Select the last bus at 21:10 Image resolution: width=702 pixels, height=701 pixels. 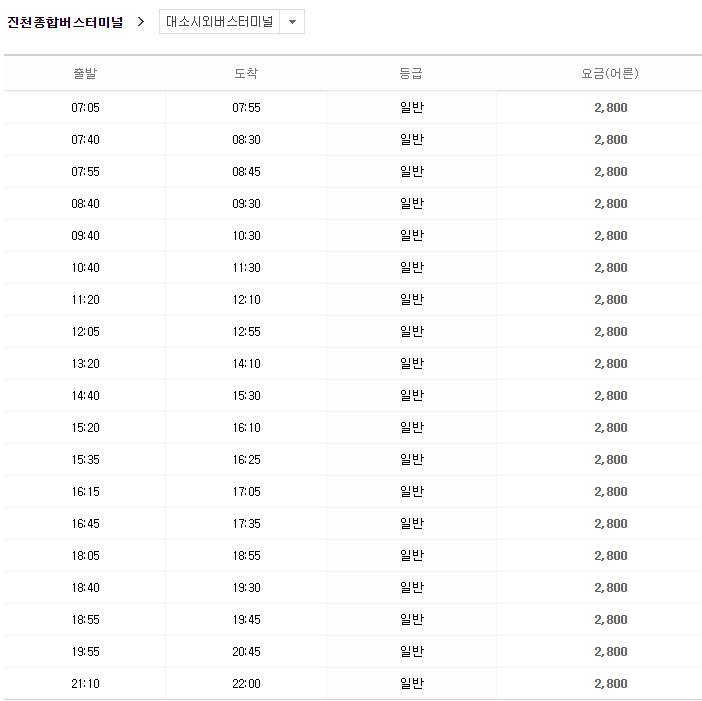click(x=85, y=684)
